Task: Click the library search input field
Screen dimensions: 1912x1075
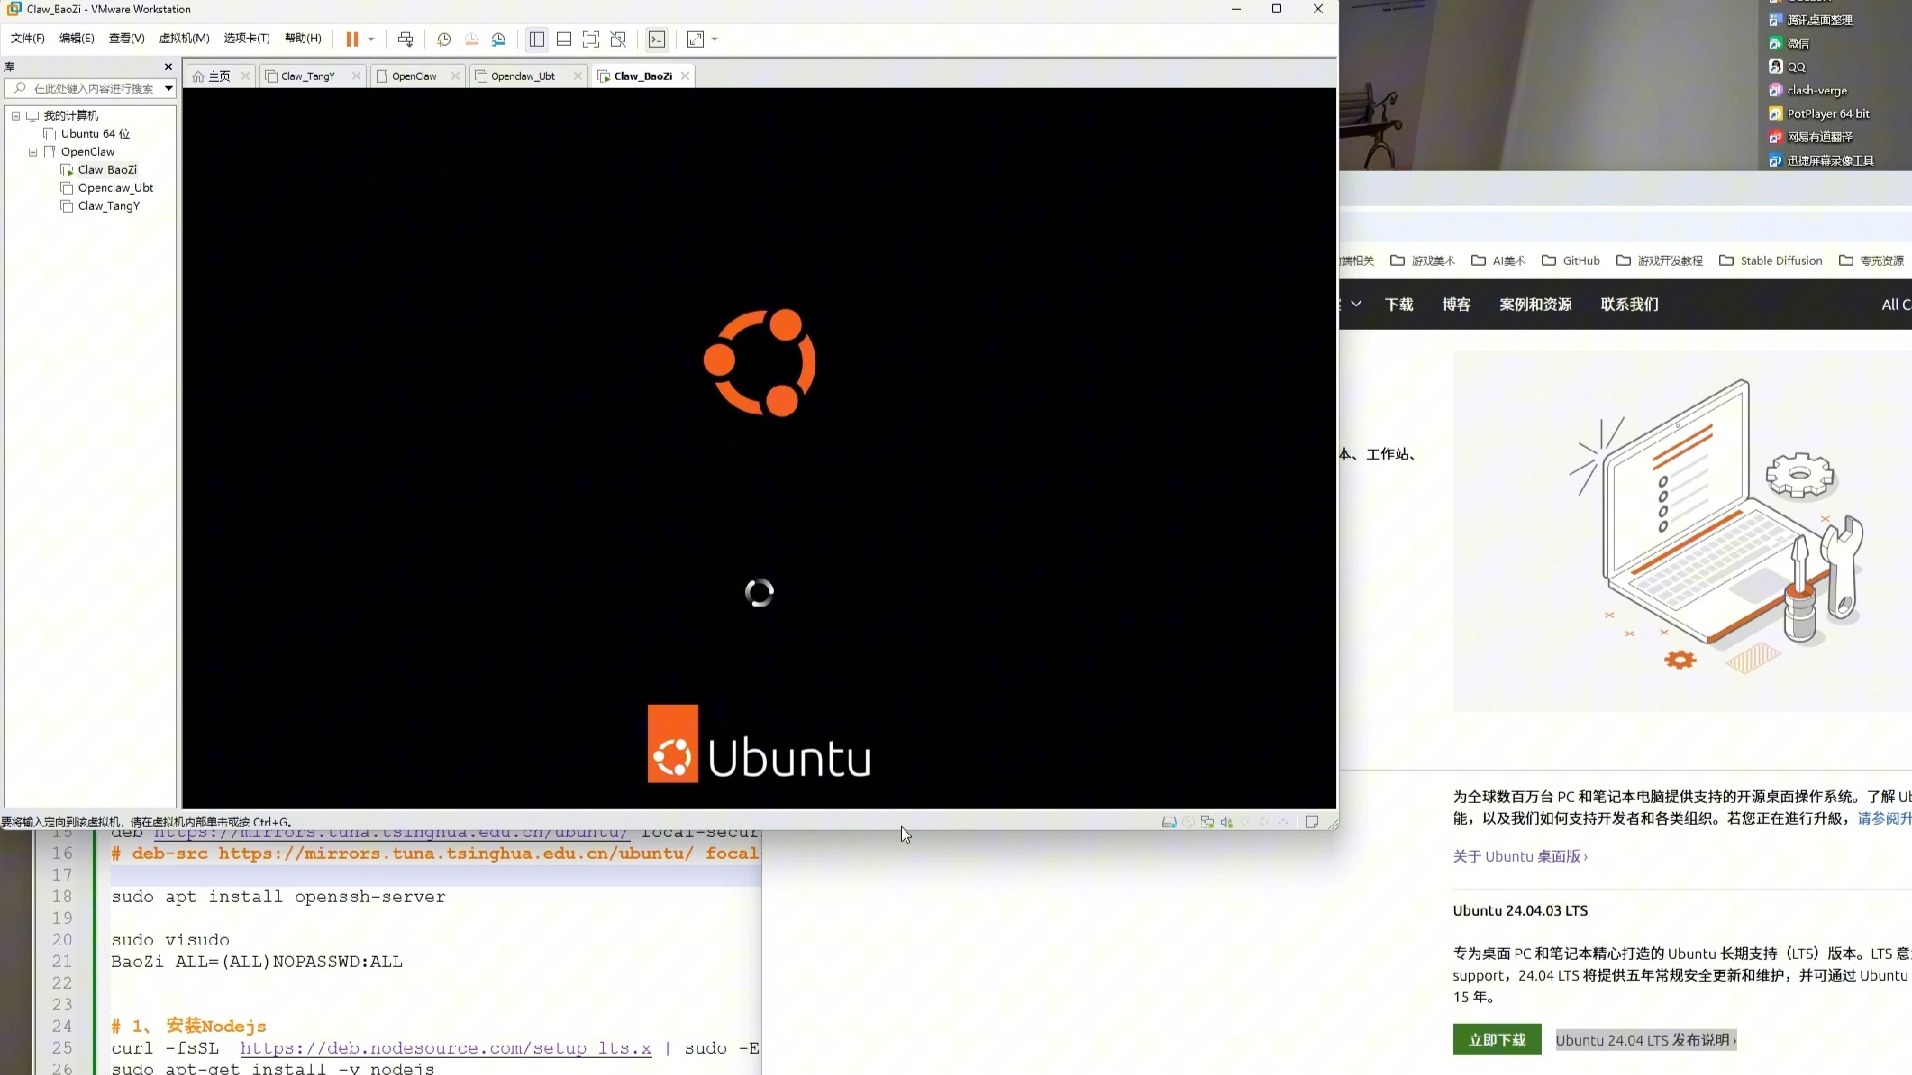Action: [92, 88]
